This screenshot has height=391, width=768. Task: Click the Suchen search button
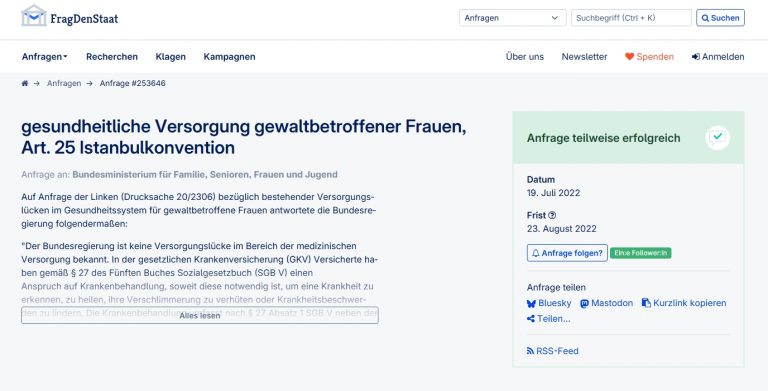[720, 18]
